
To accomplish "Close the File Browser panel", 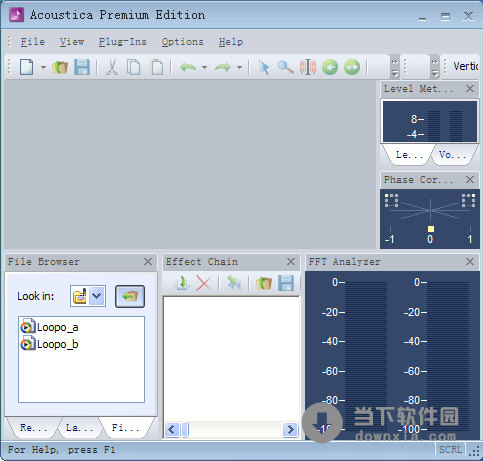I will pyautogui.click(x=148, y=262).
